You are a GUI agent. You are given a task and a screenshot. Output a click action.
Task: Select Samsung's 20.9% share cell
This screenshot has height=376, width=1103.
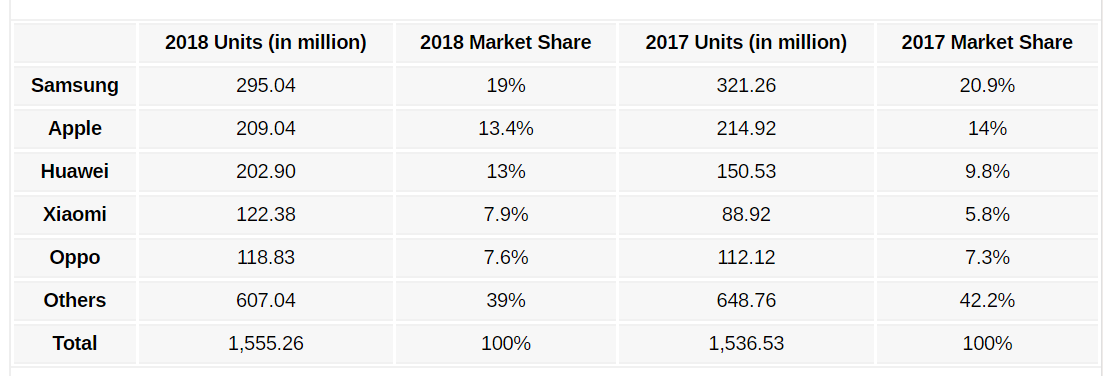pyautogui.click(x=987, y=86)
